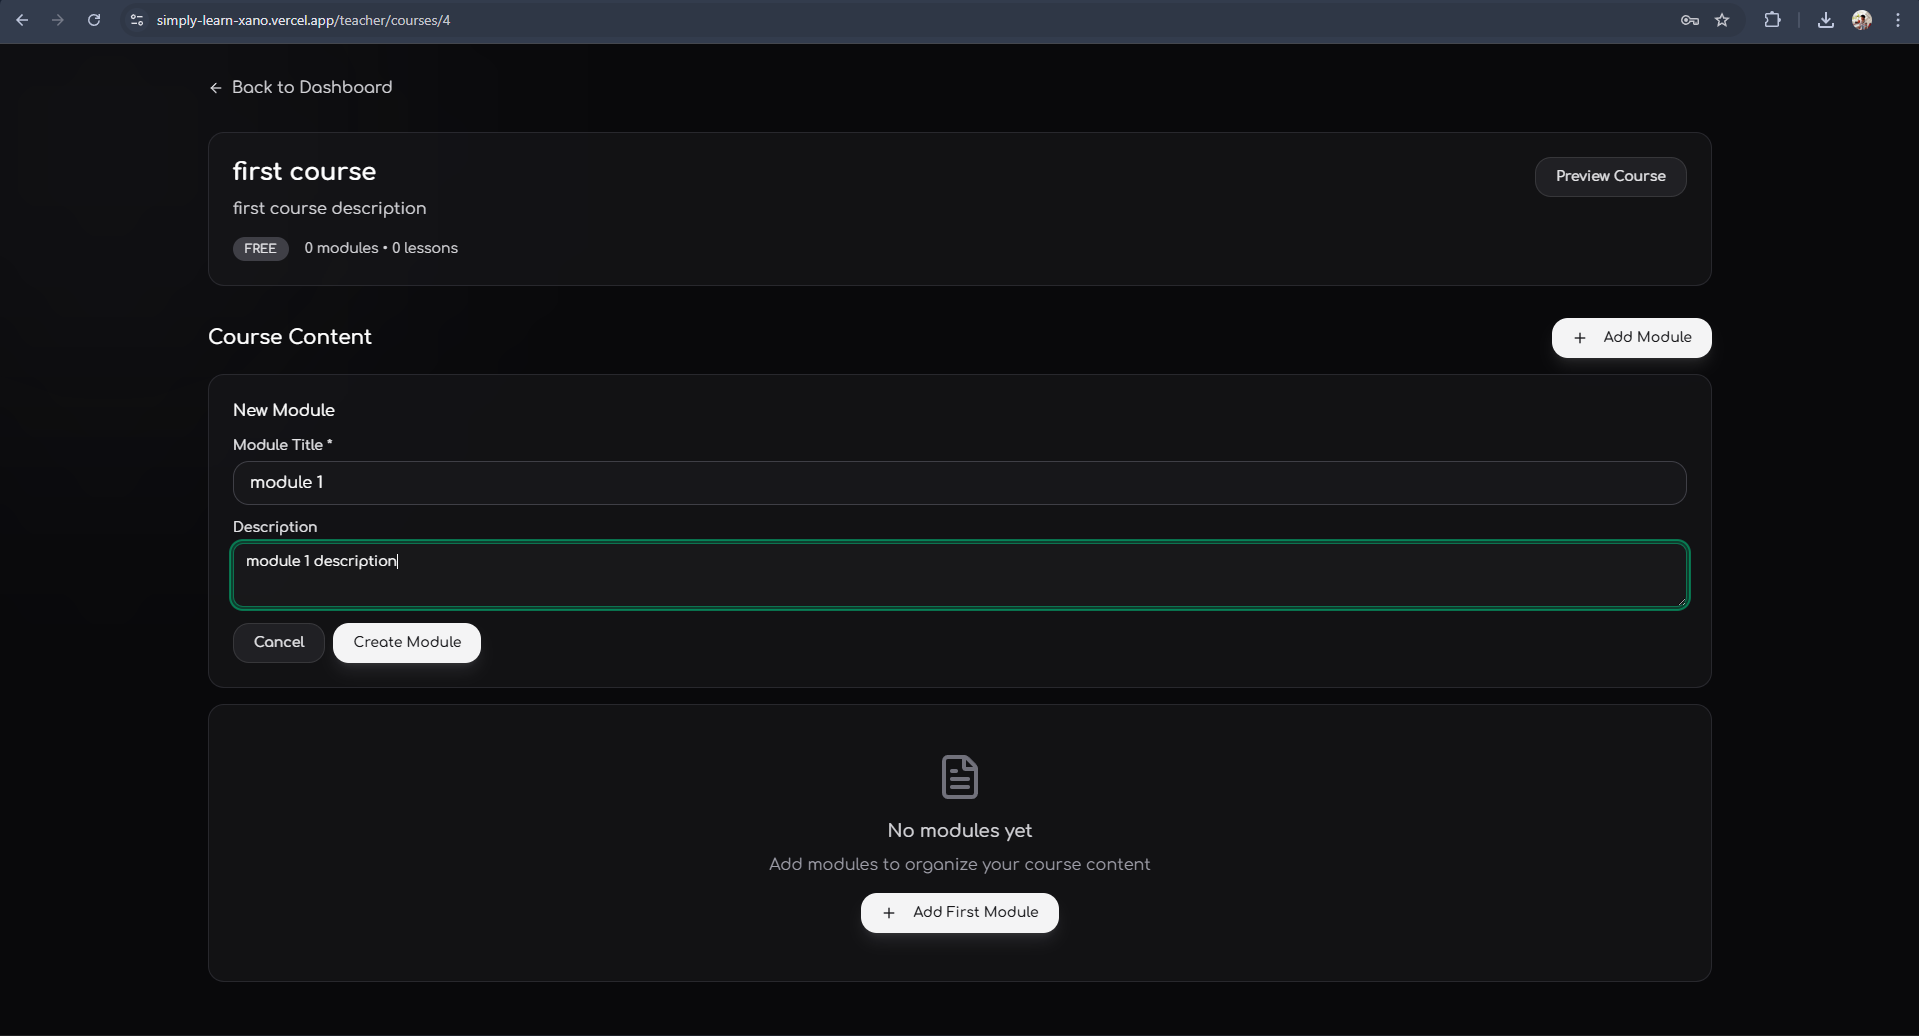Click the FREE pricing badge

pyautogui.click(x=260, y=248)
